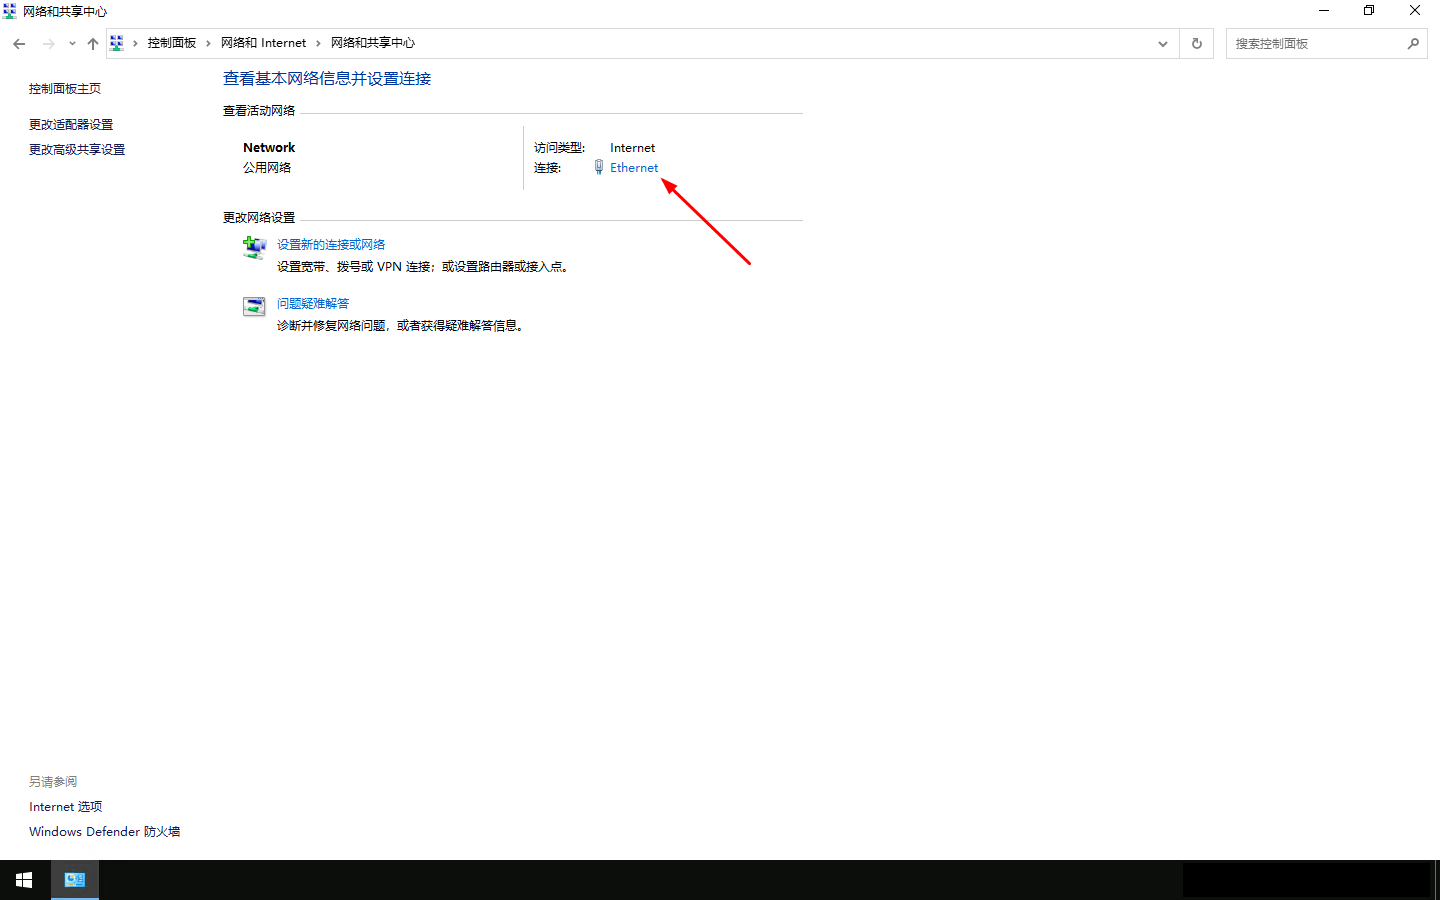This screenshot has width=1440, height=900.
Task: Go to the 网络和 Internet breadcrumb
Action: tap(263, 43)
